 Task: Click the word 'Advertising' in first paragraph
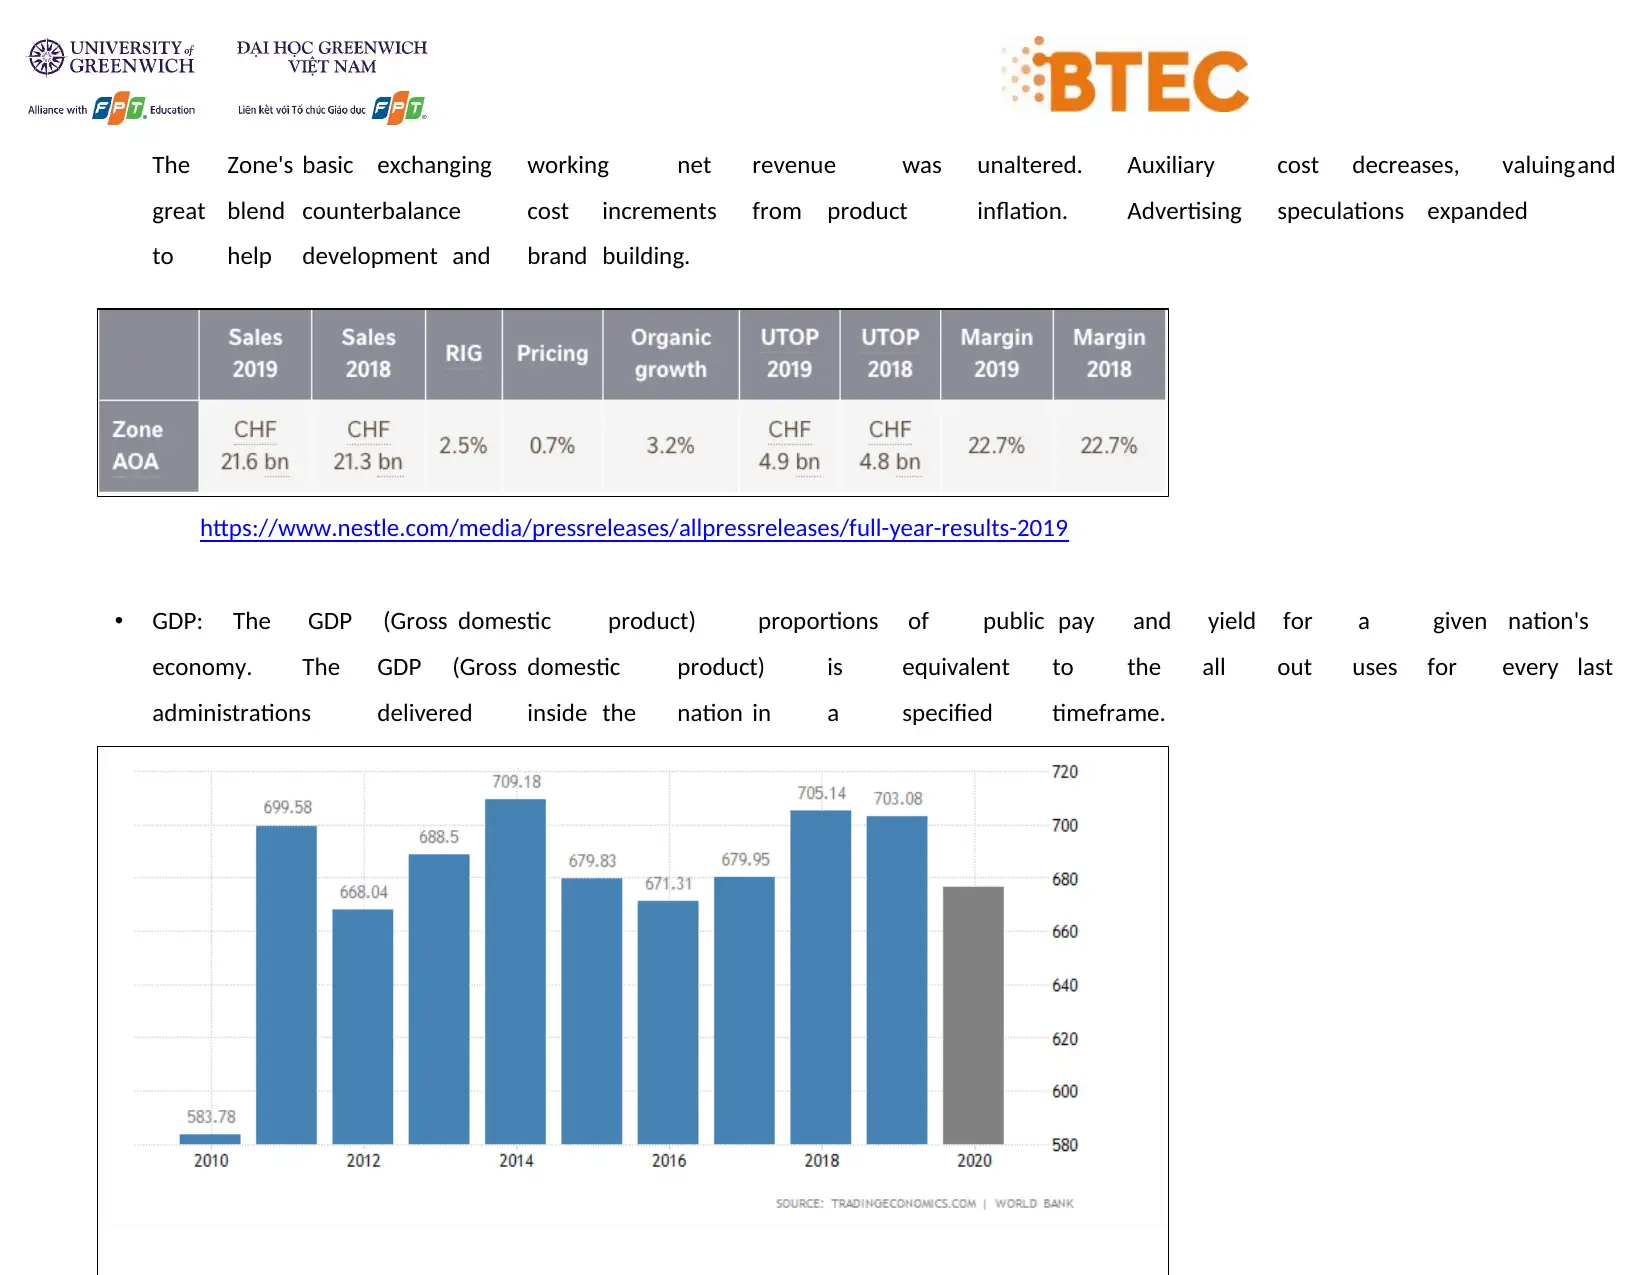point(1184,212)
